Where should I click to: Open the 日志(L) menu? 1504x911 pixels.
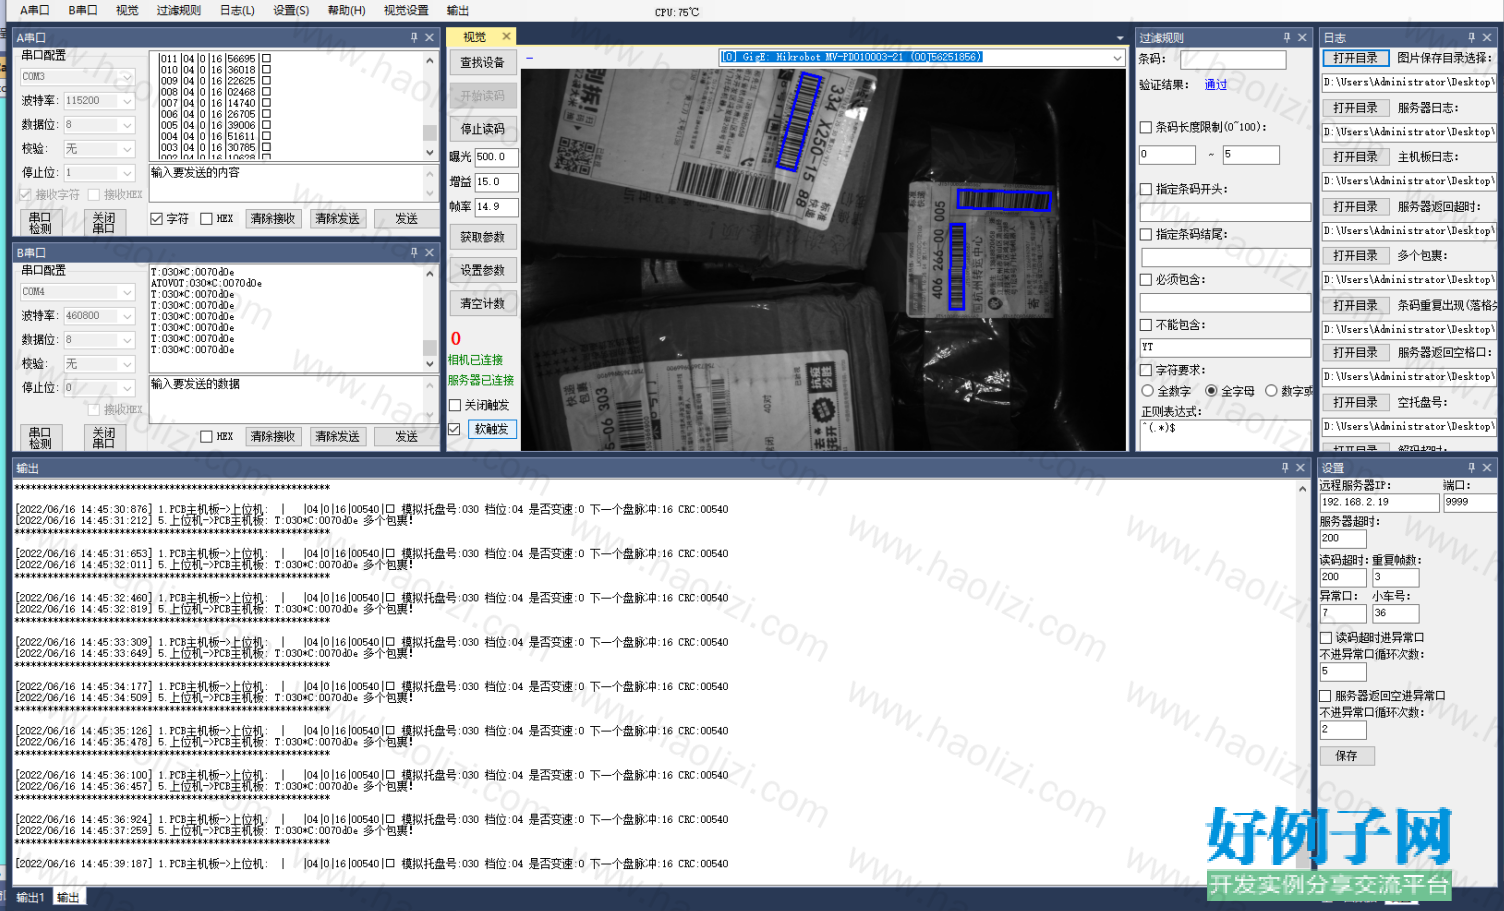(x=237, y=10)
